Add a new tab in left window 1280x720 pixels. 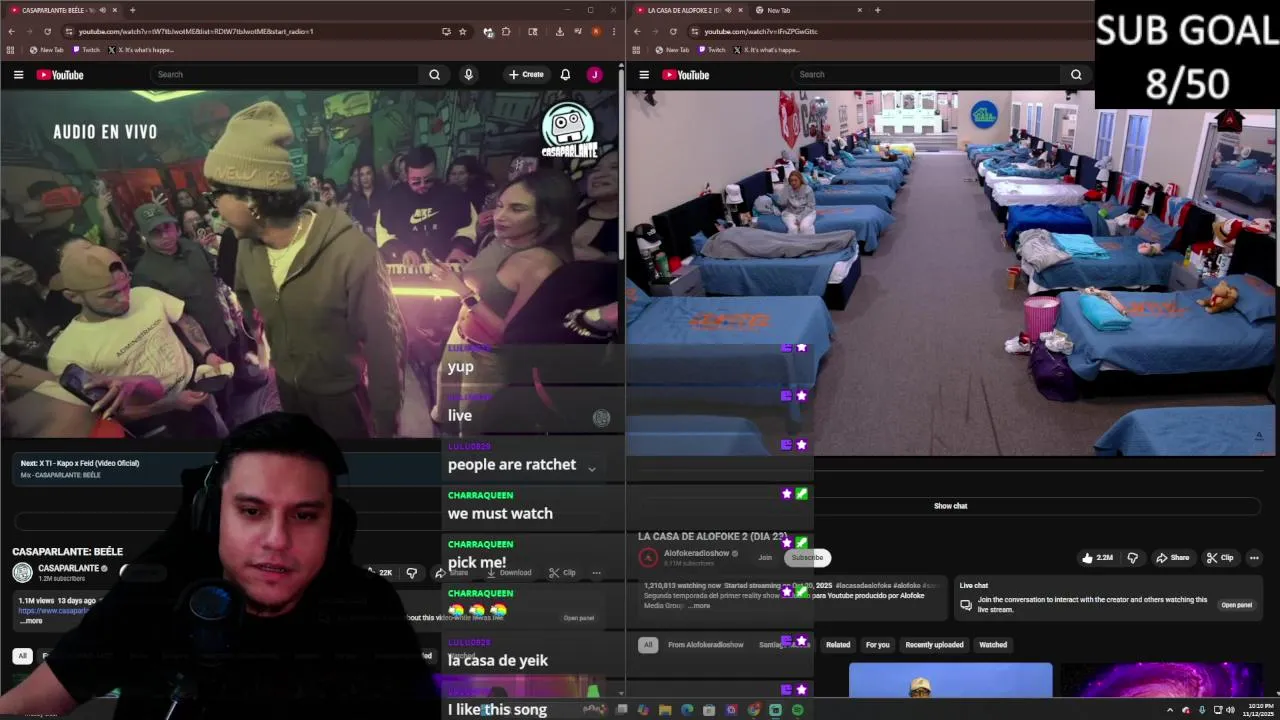point(132,10)
